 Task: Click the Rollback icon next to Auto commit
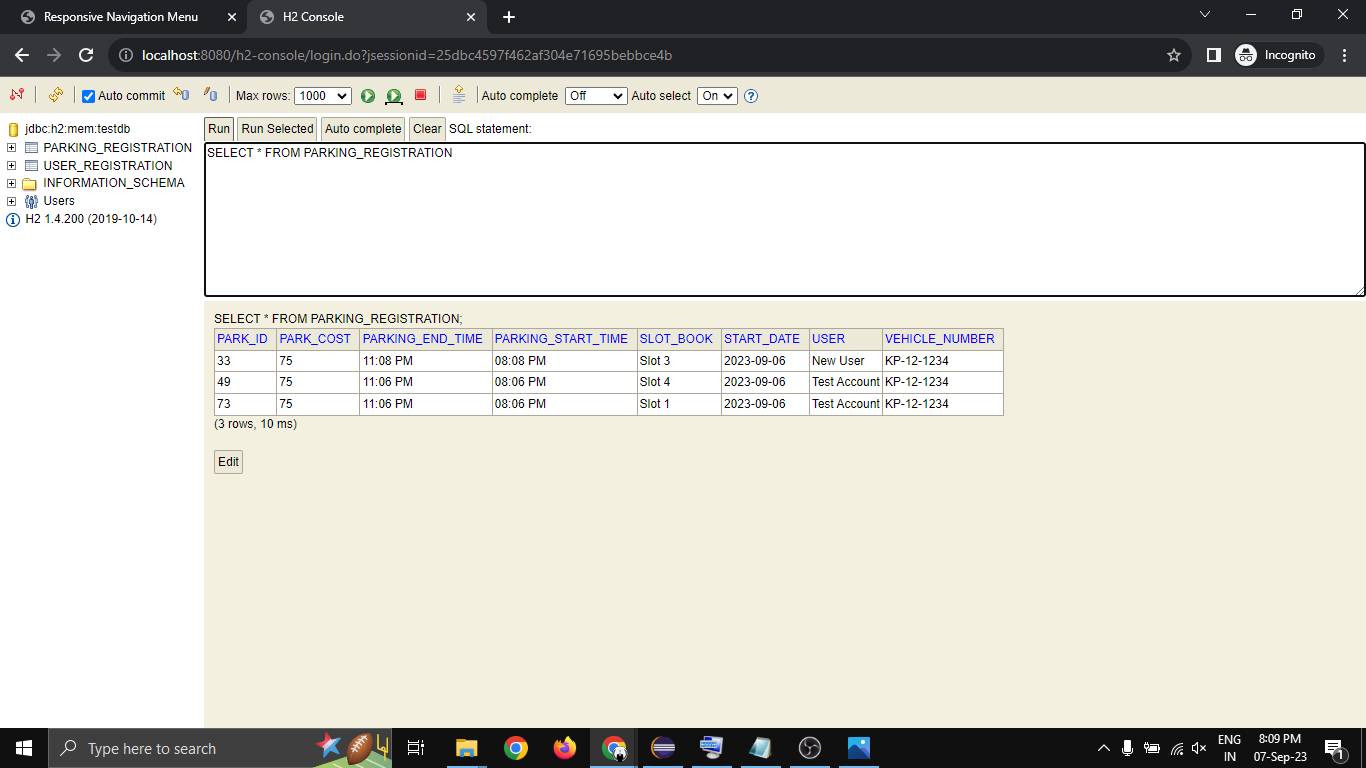pos(181,95)
